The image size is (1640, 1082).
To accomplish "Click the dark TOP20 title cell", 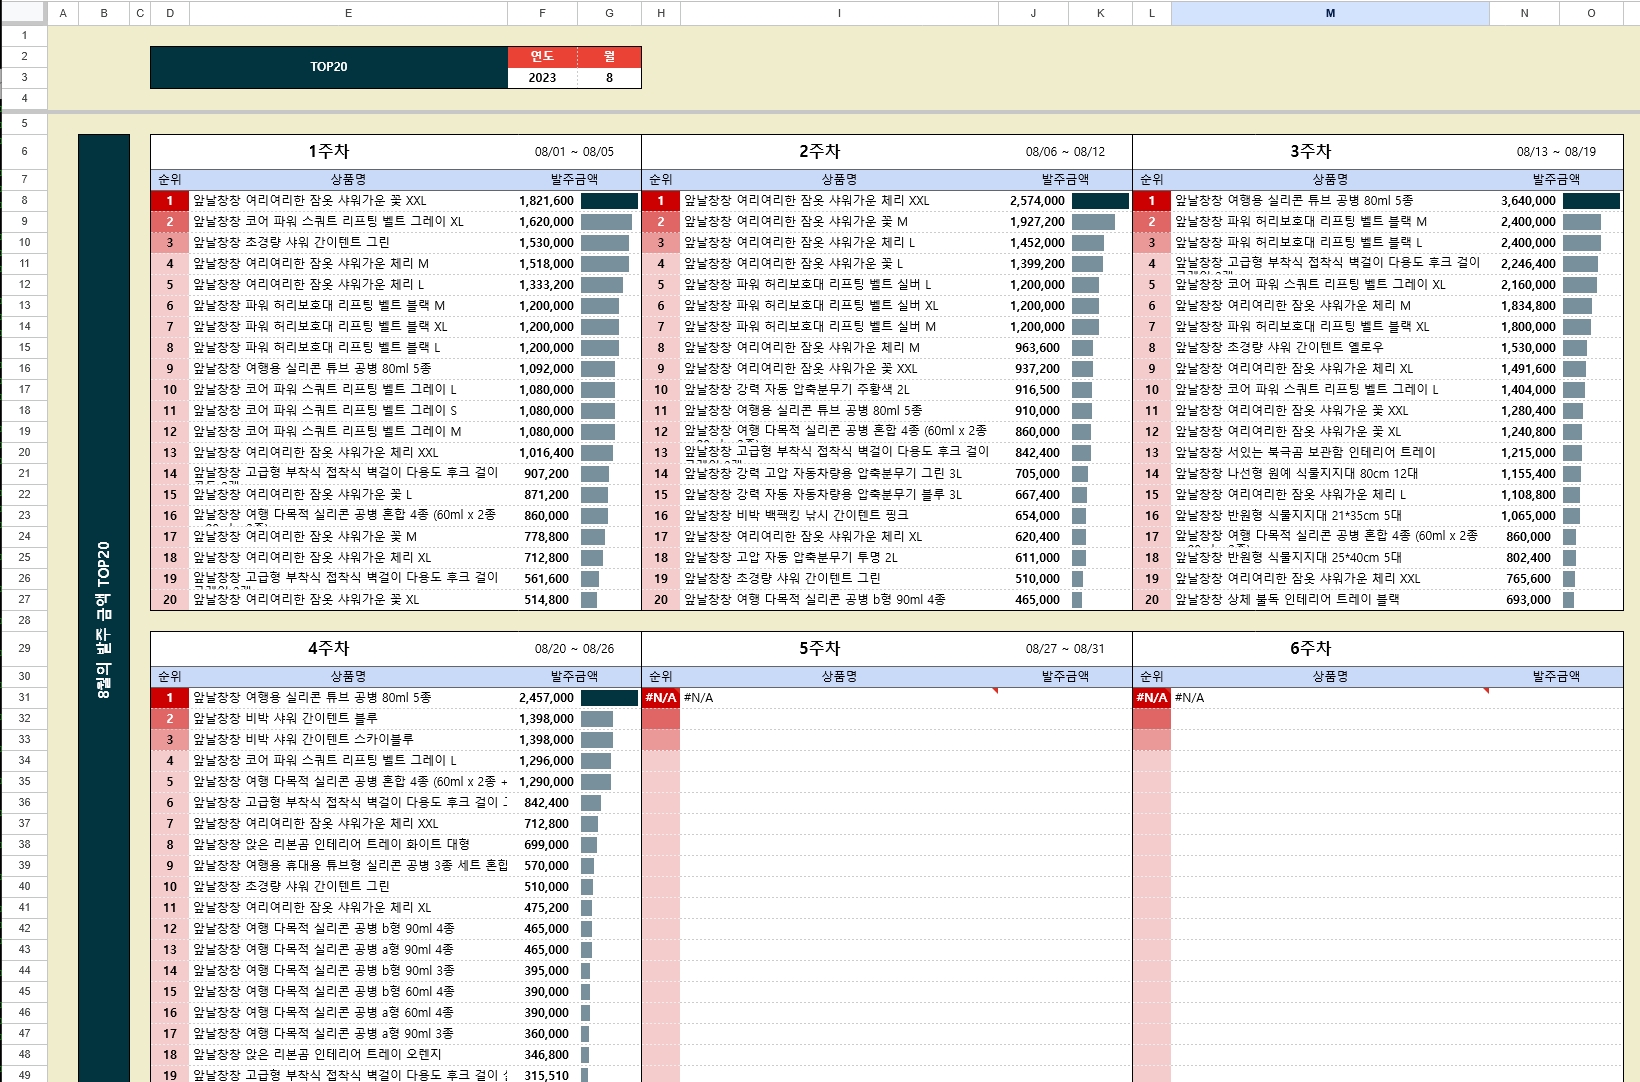I will pos(330,66).
